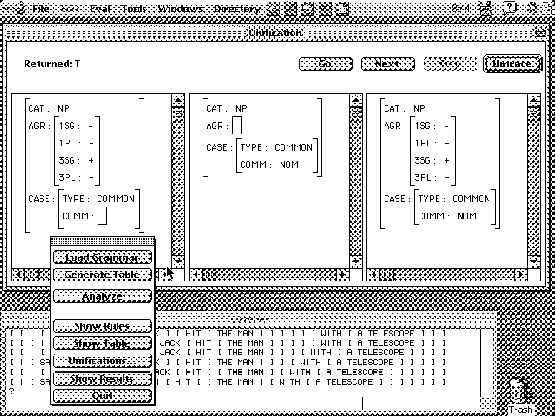Screen dimensions: 555x416
Task: Click the up scroll arrow of the right result pane
Action: point(534,100)
